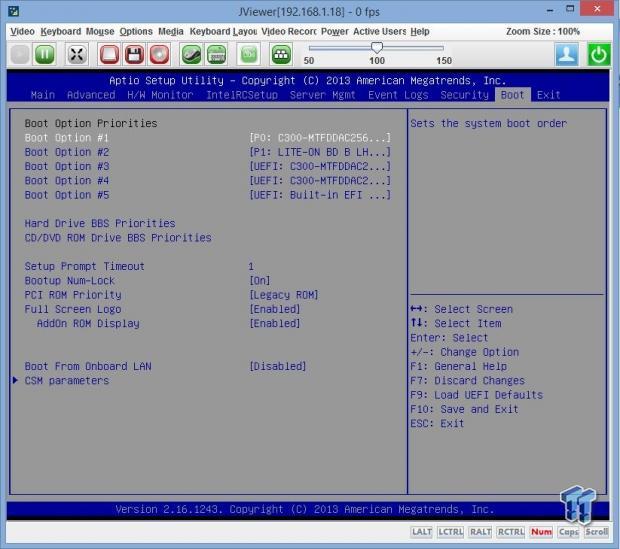
Task: Open CD/DVD ROM Drive BBS Priorities
Action: click(118, 237)
